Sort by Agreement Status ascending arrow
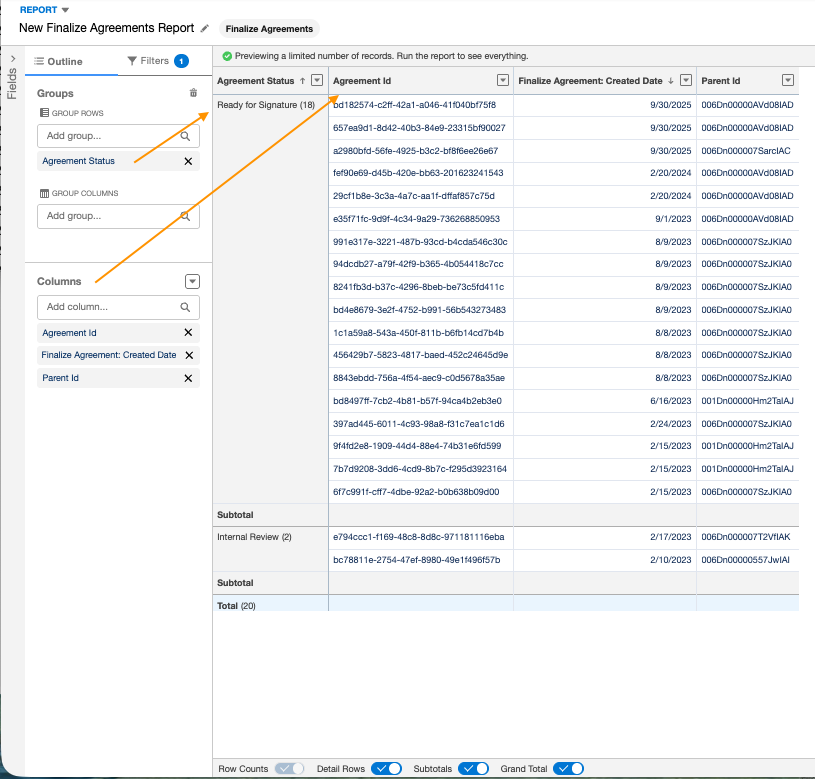This screenshot has width=815, height=779. click(302, 81)
